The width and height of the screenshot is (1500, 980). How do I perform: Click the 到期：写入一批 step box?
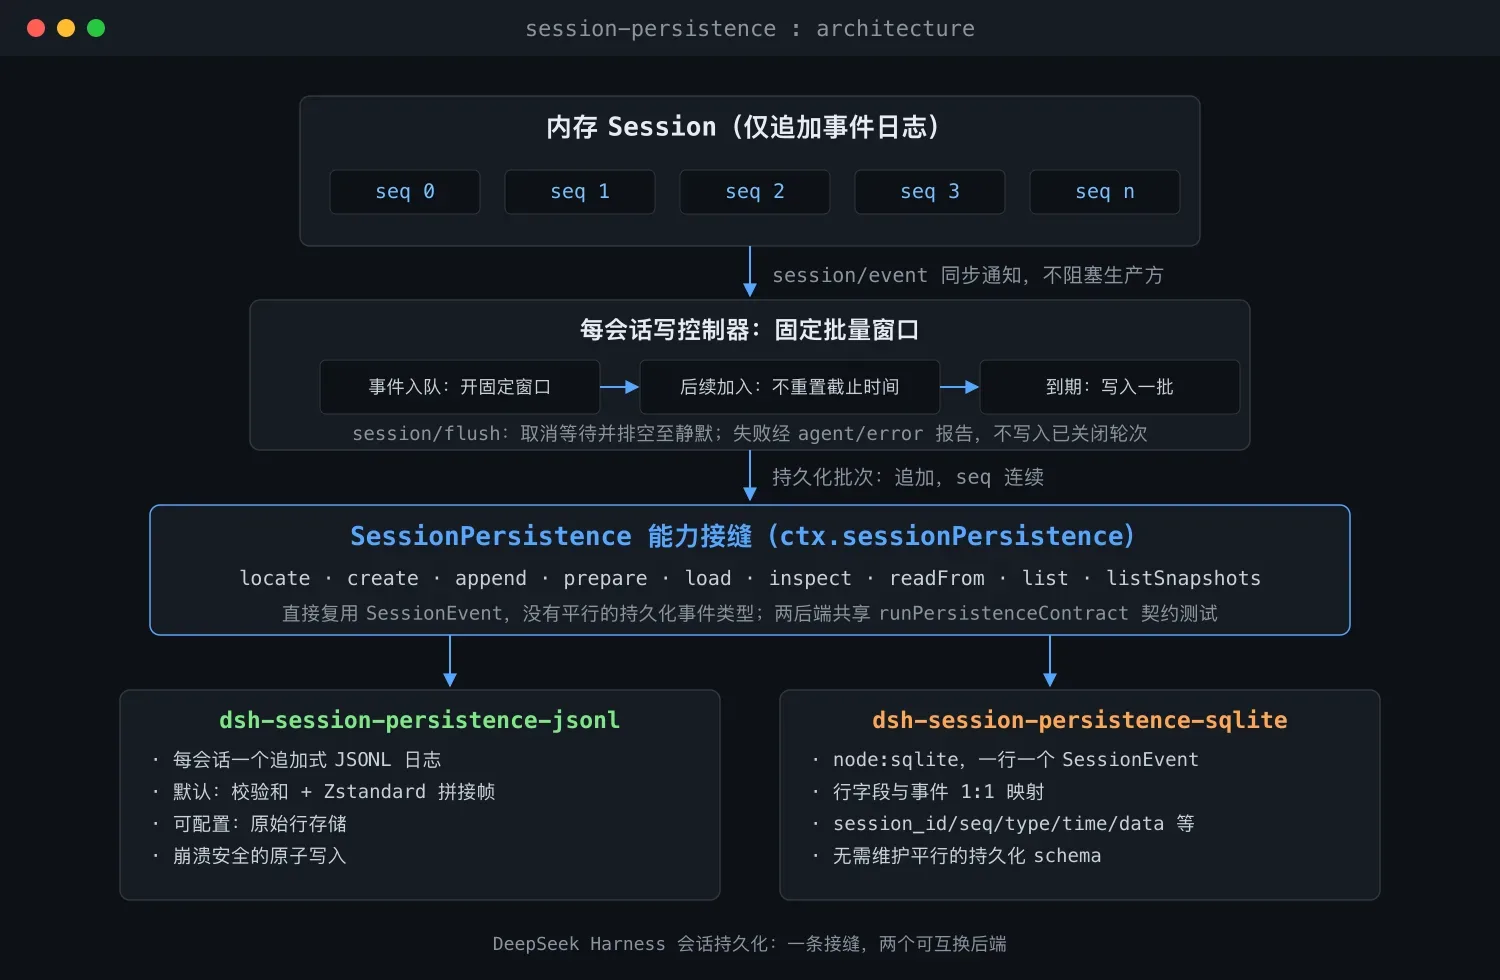click(x=1110, y=387)
